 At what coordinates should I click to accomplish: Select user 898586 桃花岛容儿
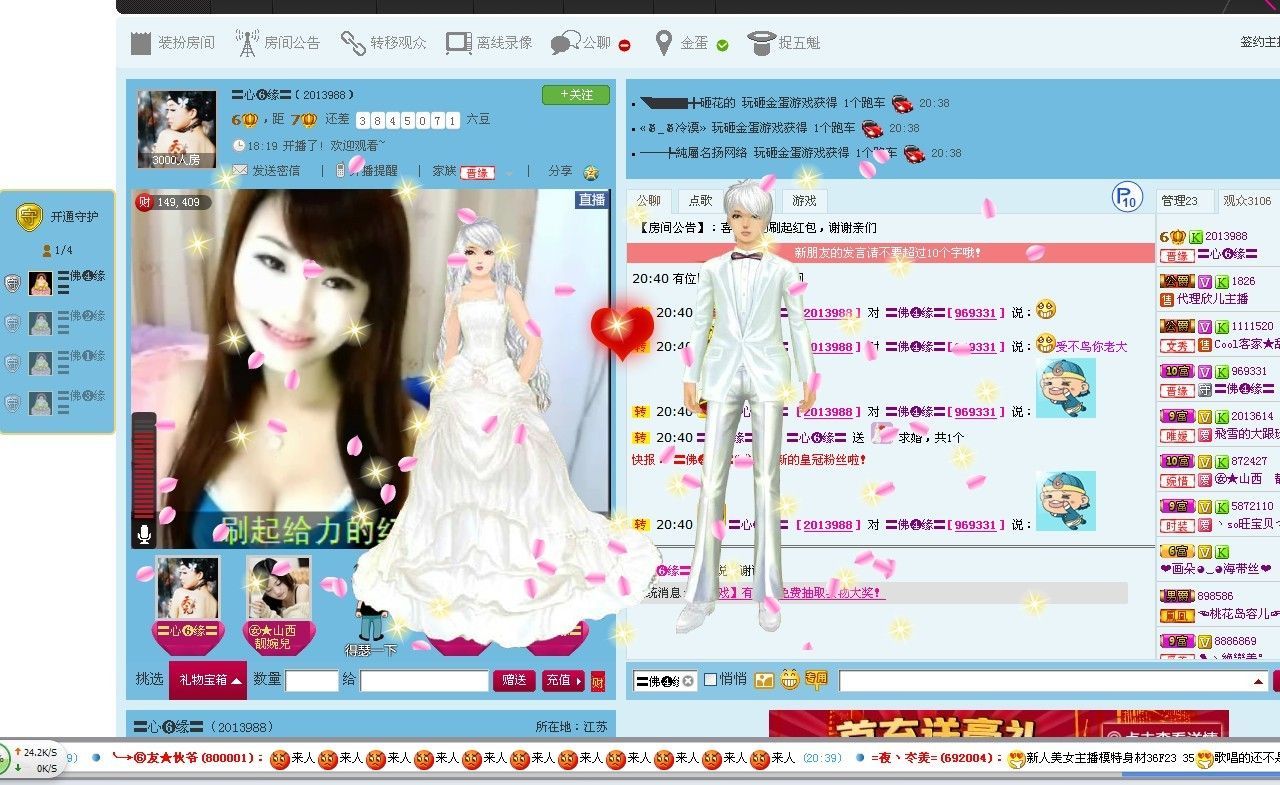click(1219, 606)
